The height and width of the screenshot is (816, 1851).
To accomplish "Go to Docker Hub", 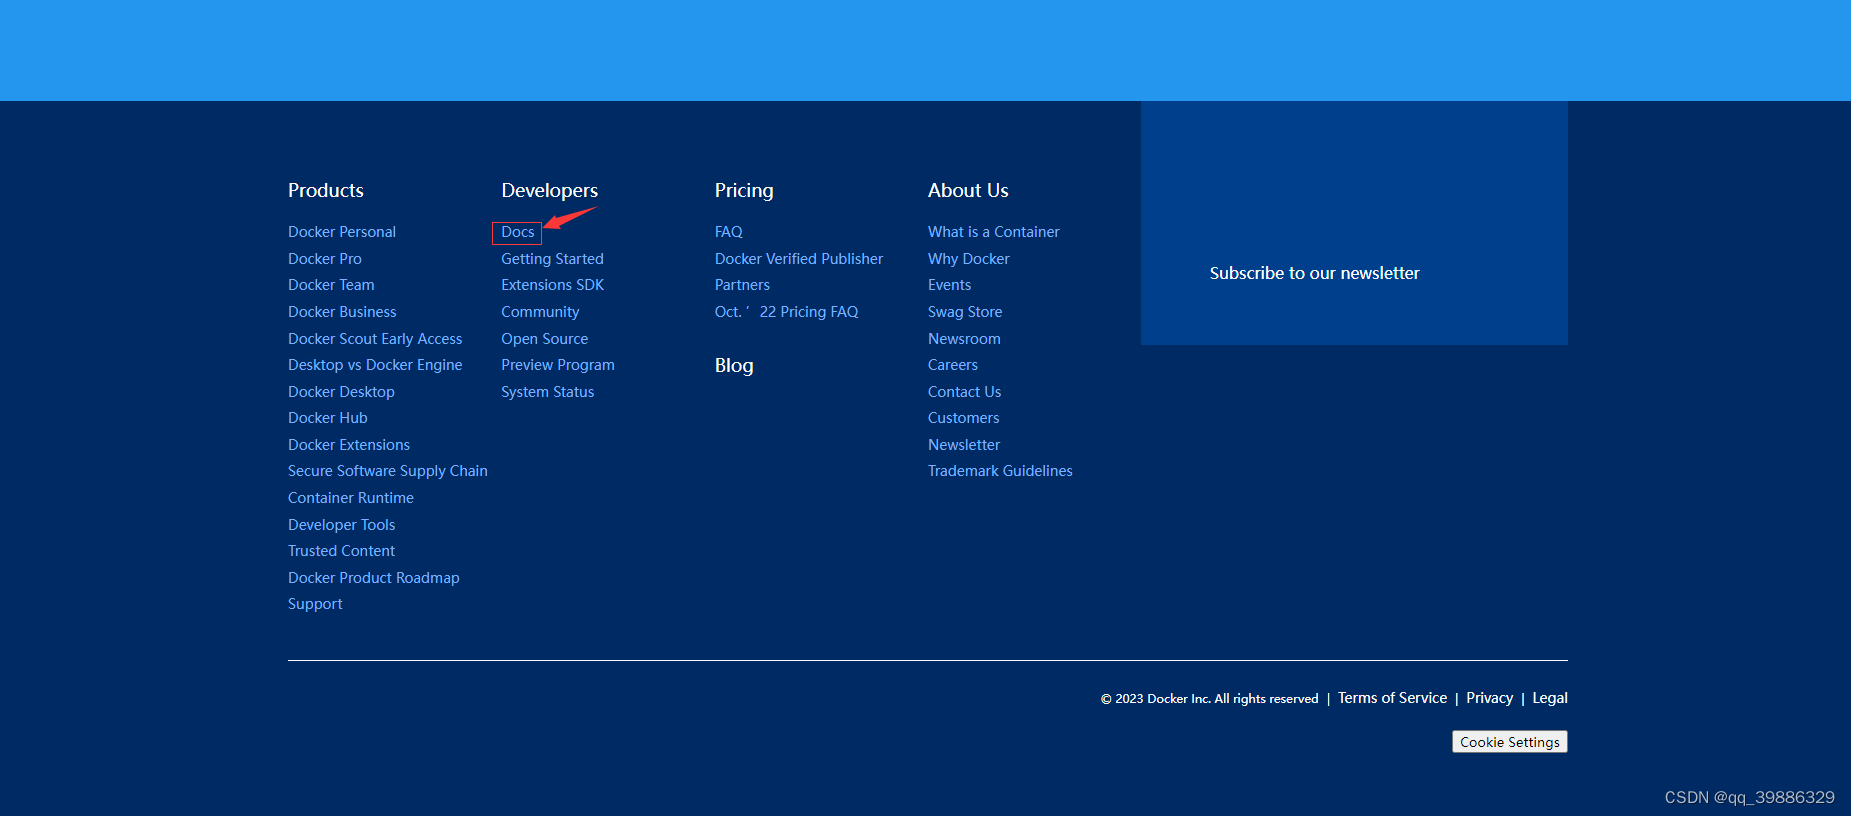I will tap(328, 418).
